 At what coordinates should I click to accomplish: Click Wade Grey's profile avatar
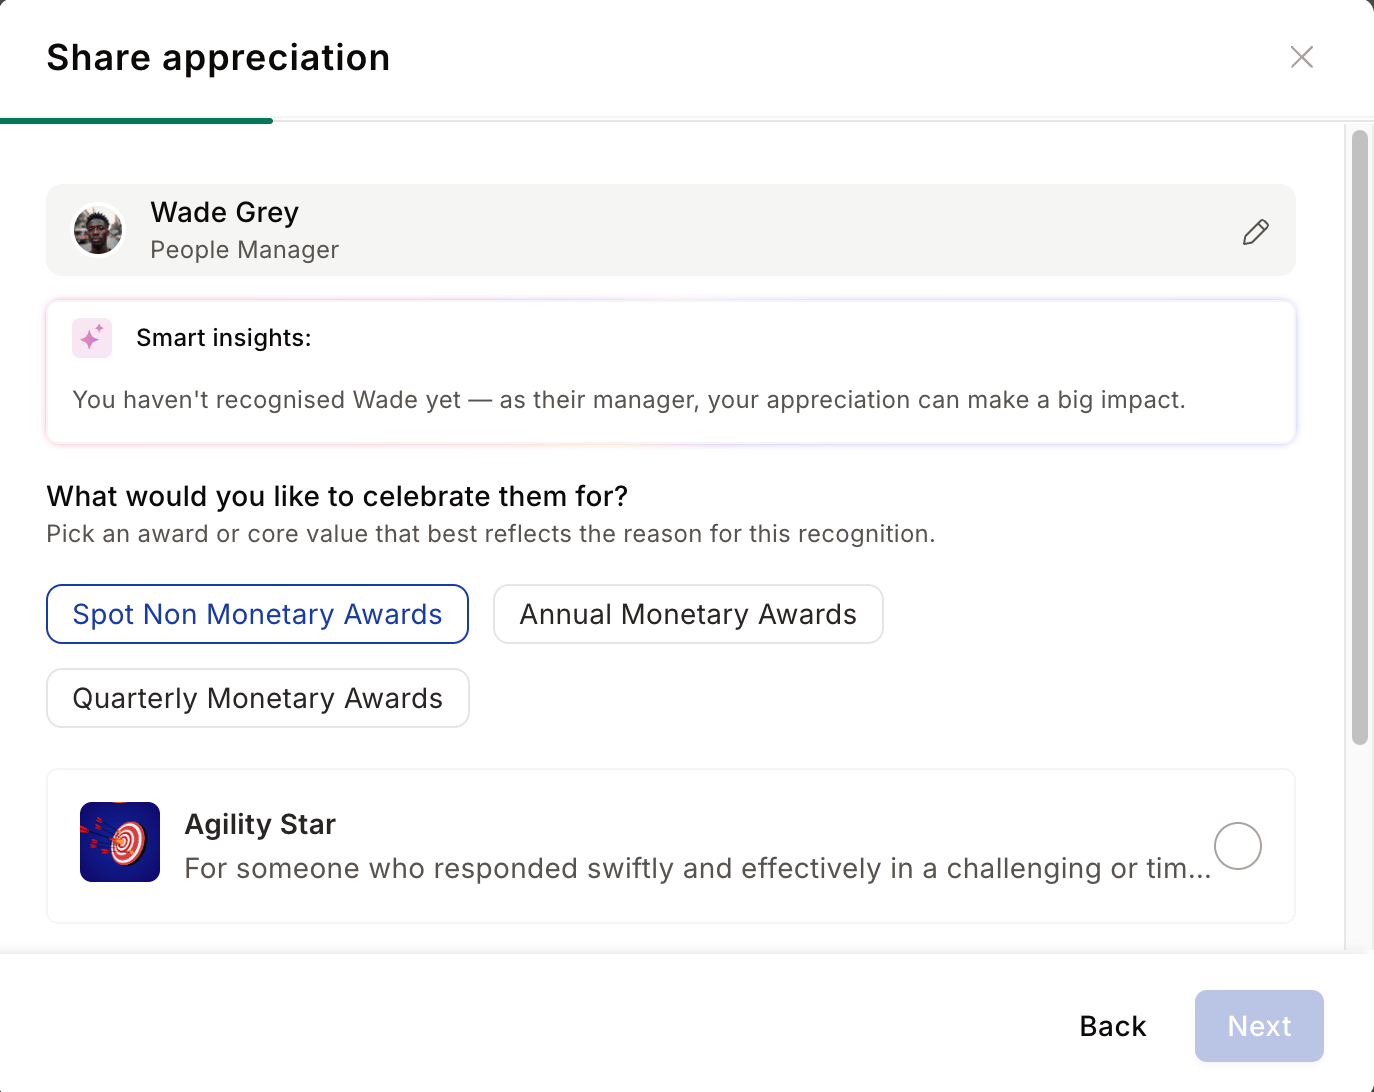pos(98,230)
